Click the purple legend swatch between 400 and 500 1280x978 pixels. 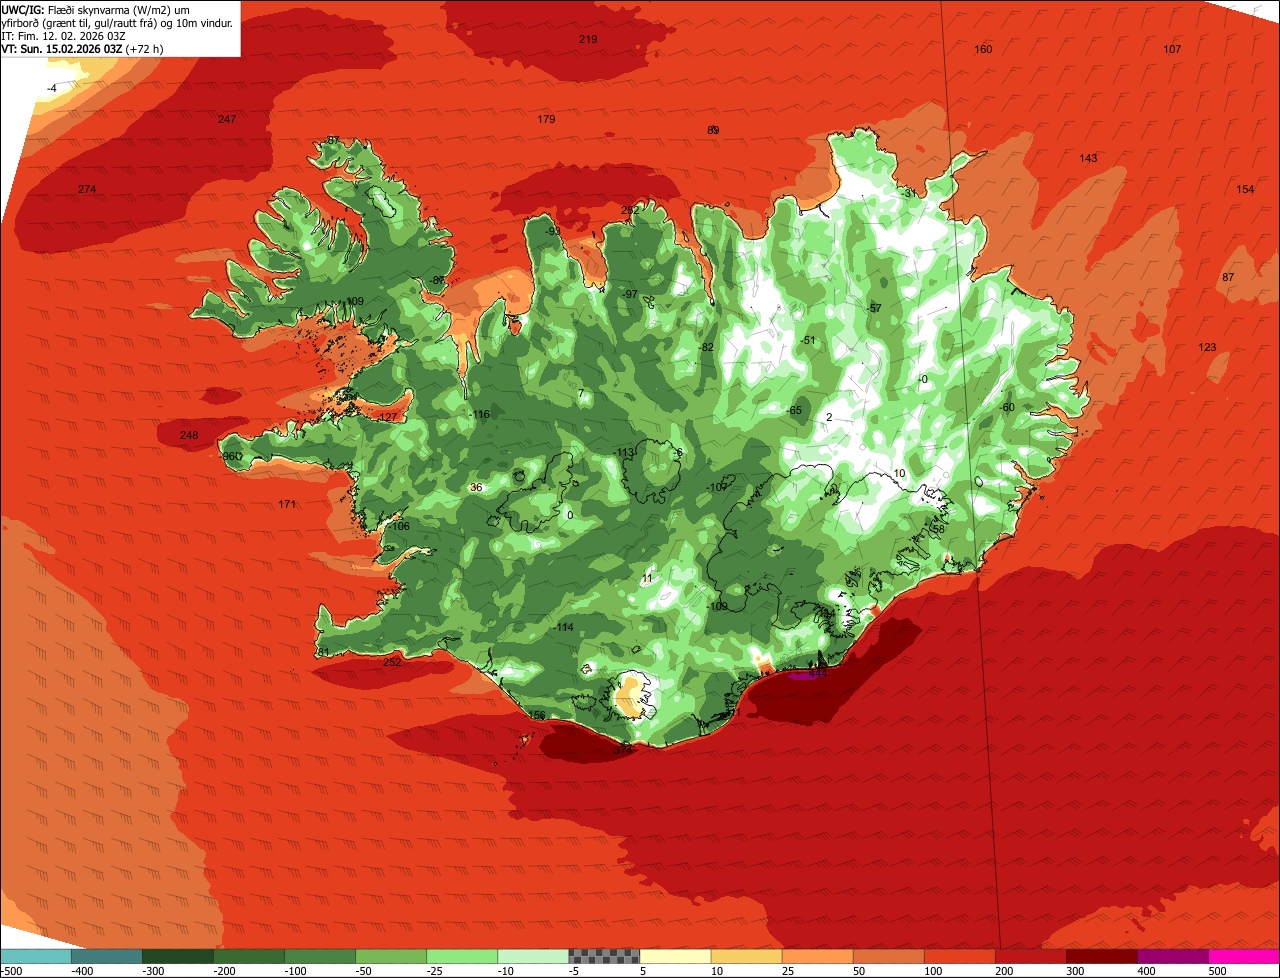(1173, 956)
